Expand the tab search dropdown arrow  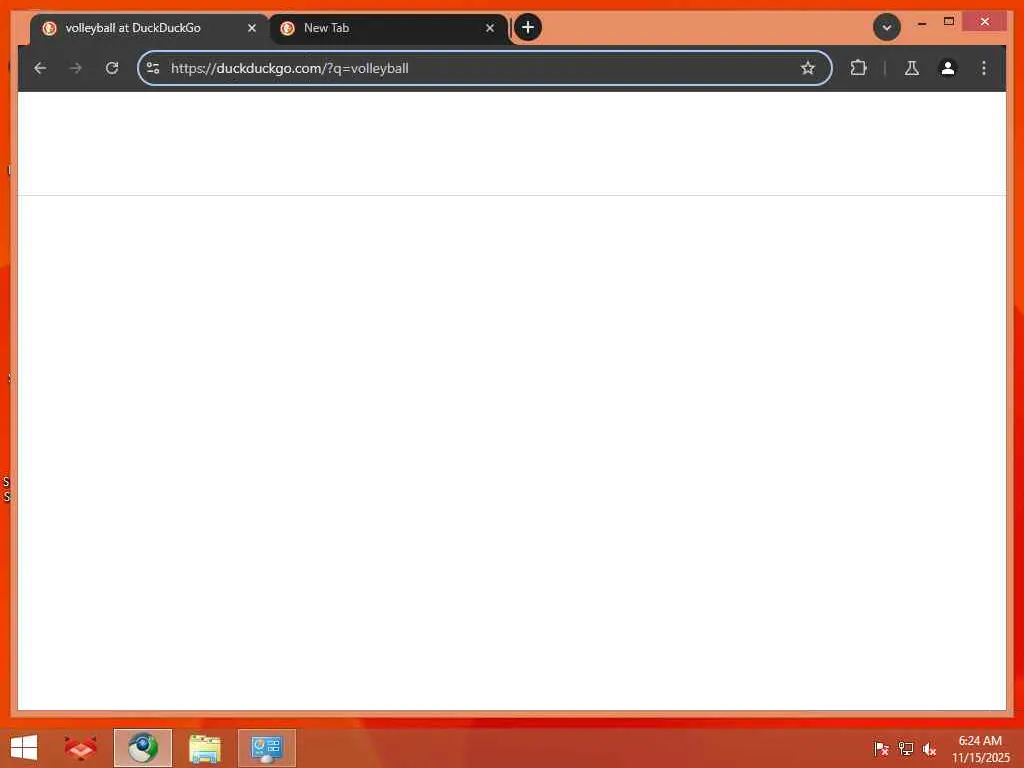(887, 27)
